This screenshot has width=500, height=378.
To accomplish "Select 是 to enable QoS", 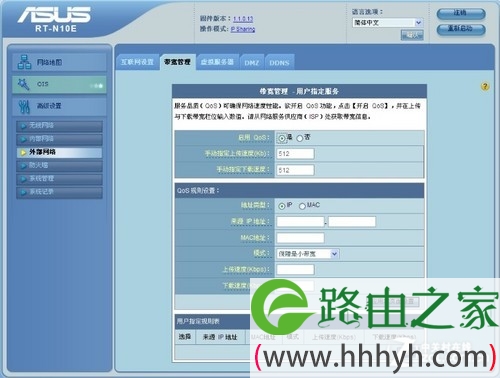I will coord(282,138).
